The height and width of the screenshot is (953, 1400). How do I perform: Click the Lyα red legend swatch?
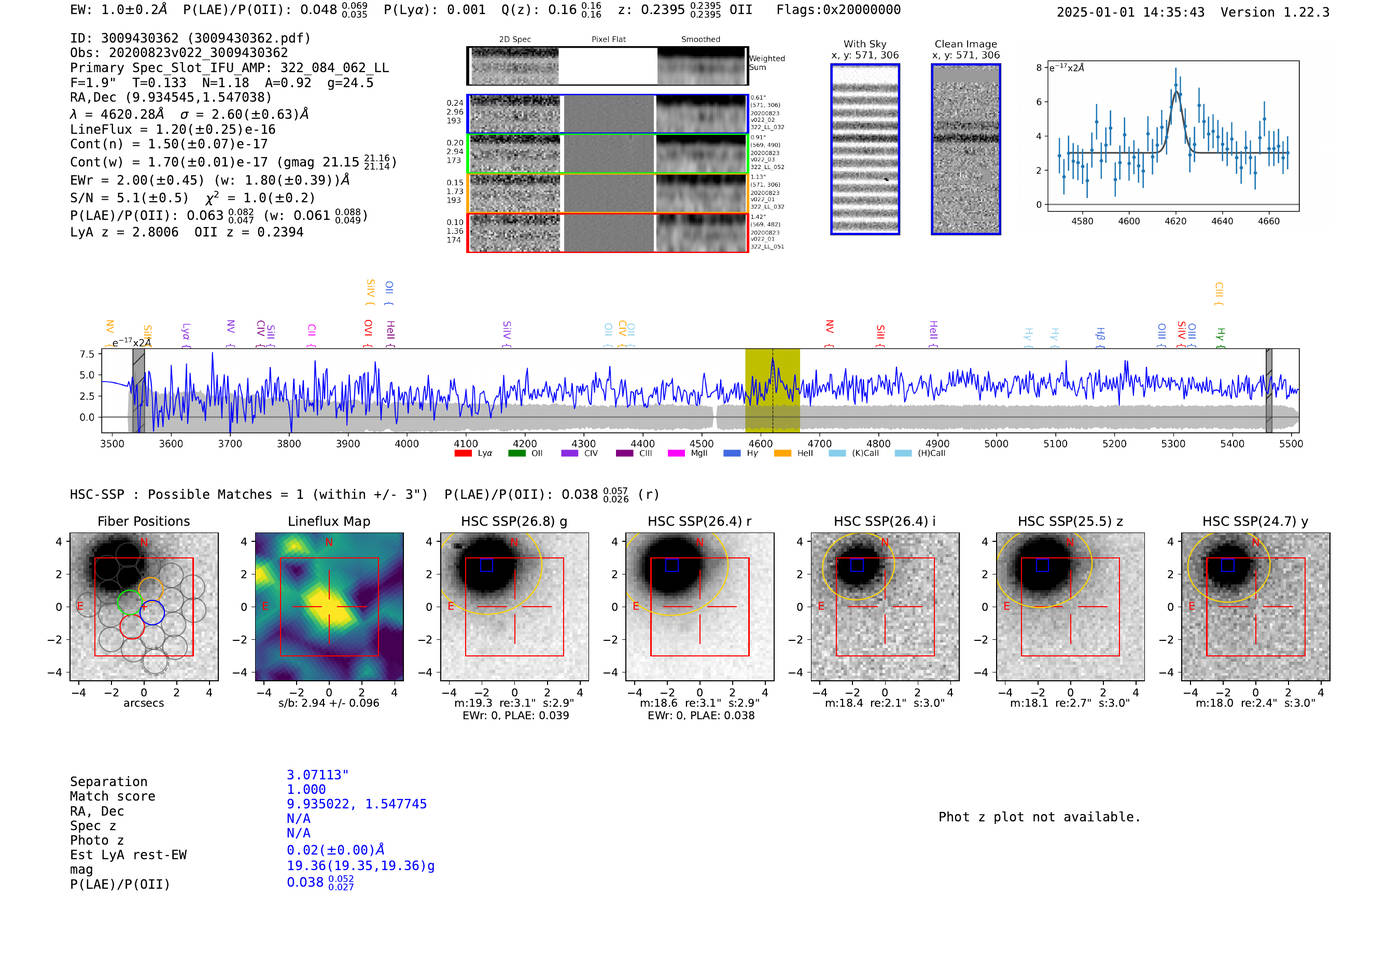463,453
